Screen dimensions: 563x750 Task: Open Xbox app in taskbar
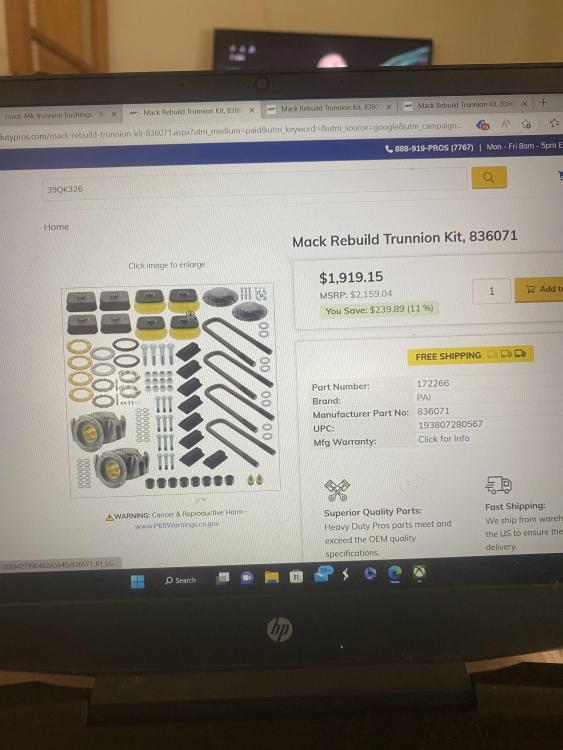tap(419, 573)
